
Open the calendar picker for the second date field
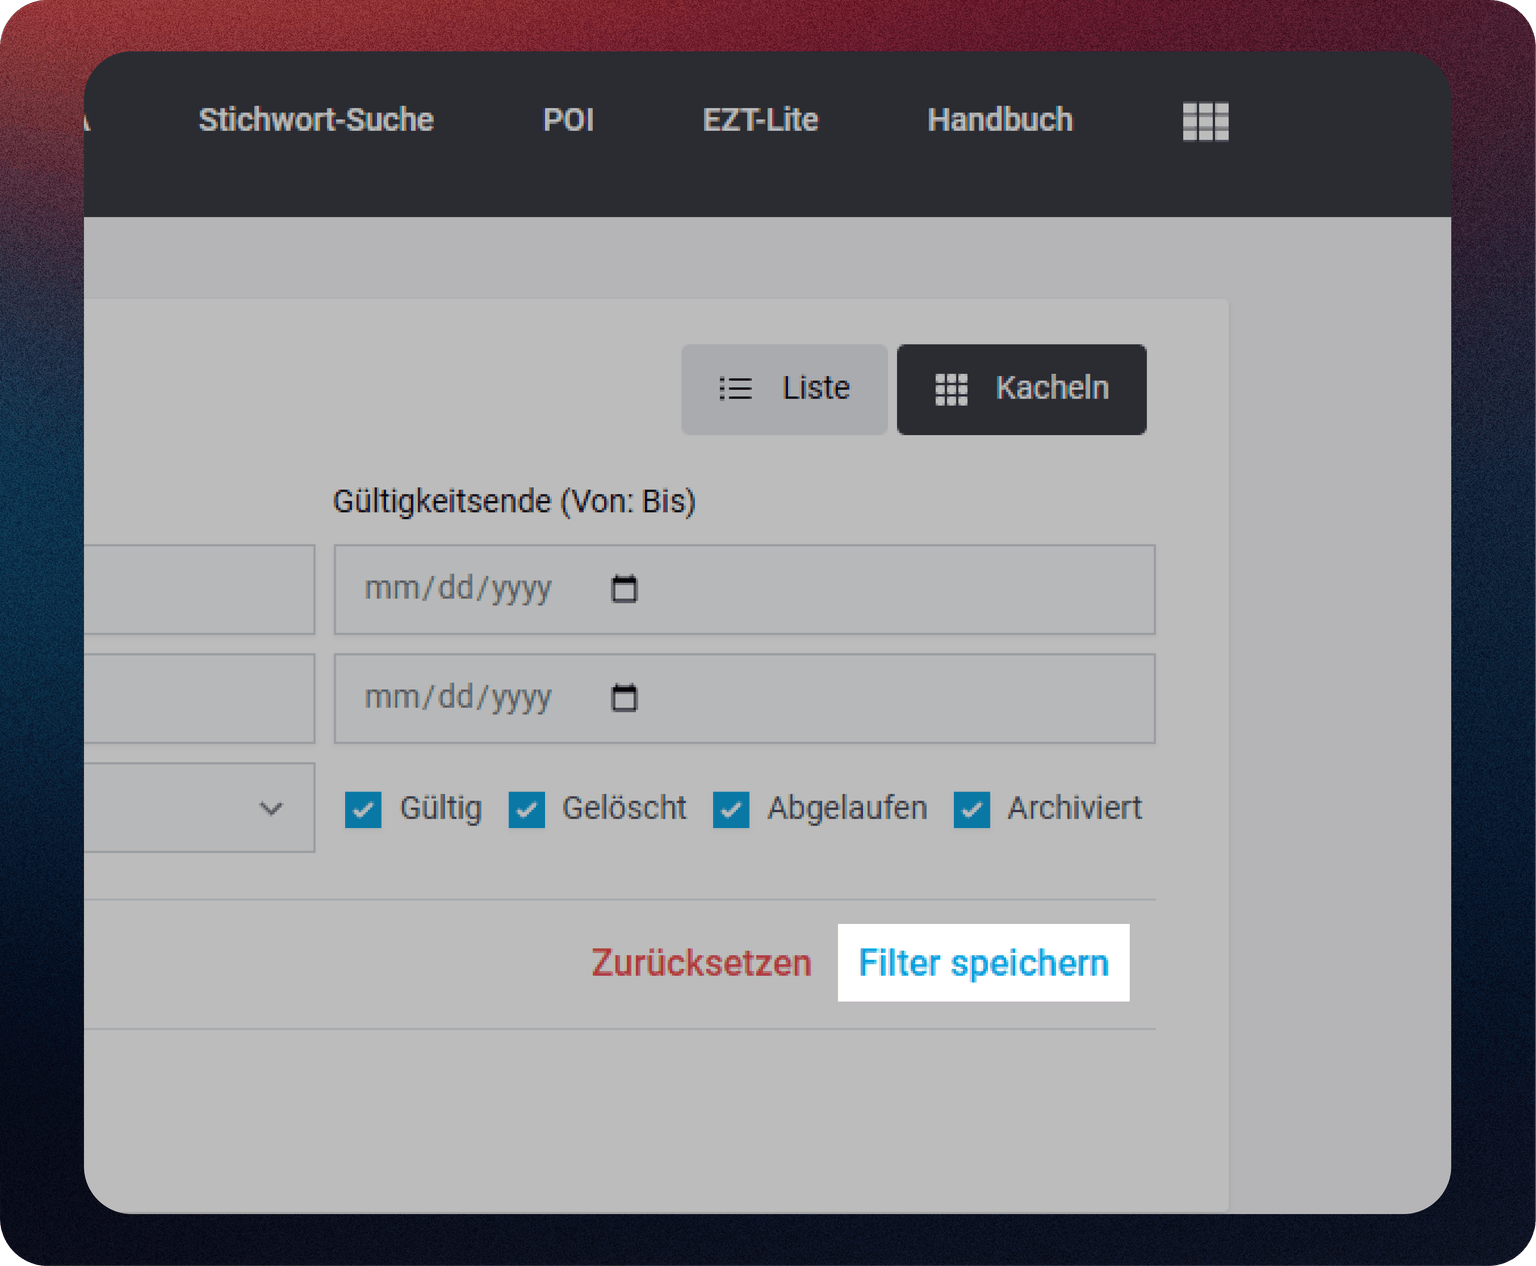point(624,698)
